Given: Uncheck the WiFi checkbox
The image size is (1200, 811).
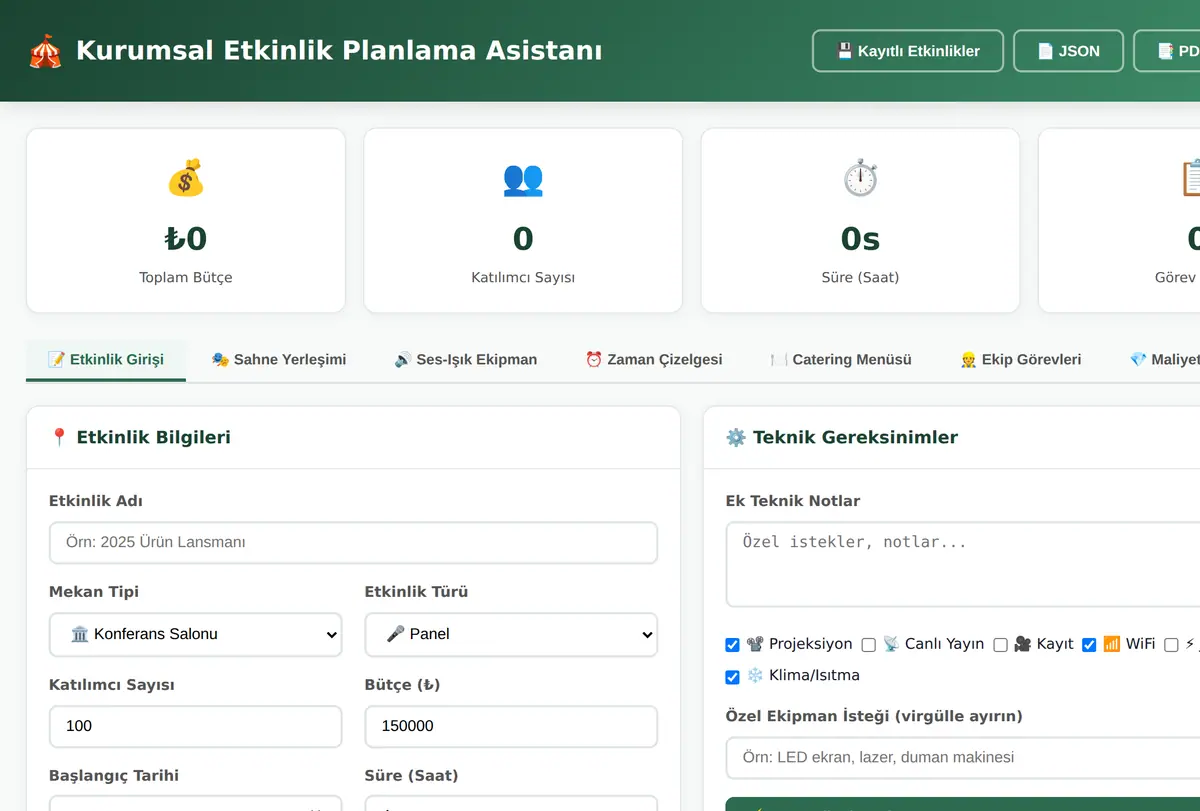Looking at the screenshot, I should click(x=1089, y=645).
